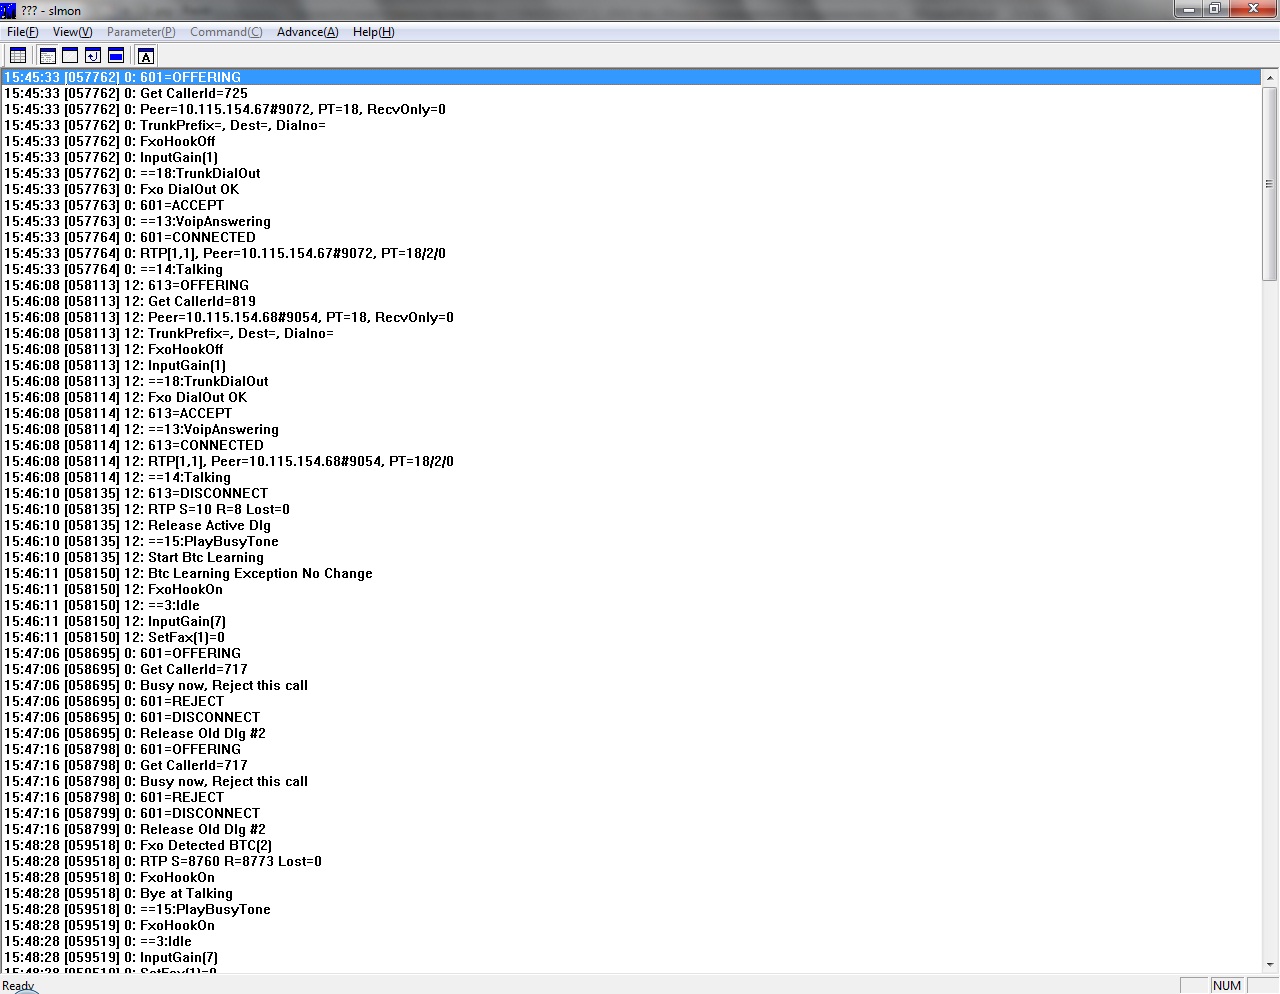Select the 'Peer=10.115.154.68#9054, PT=18, RecvOnly=0' line
The height and width of the screenshot is (994, 1280).
631,317
